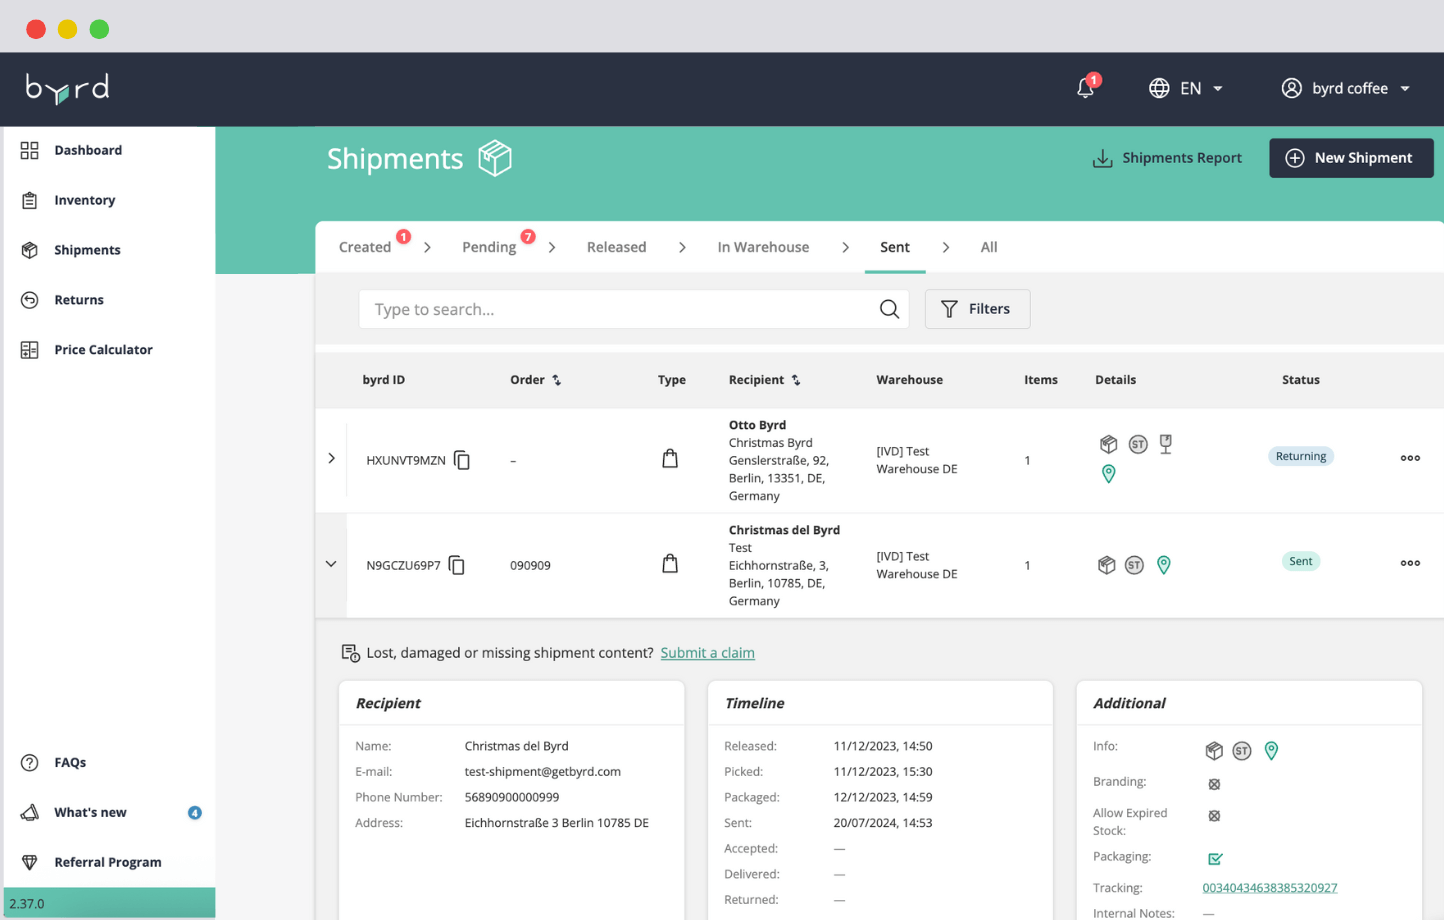Click the Inventory clipboard icon
Viewport: 1444px width, 920px height.
(x=30, y=200)
